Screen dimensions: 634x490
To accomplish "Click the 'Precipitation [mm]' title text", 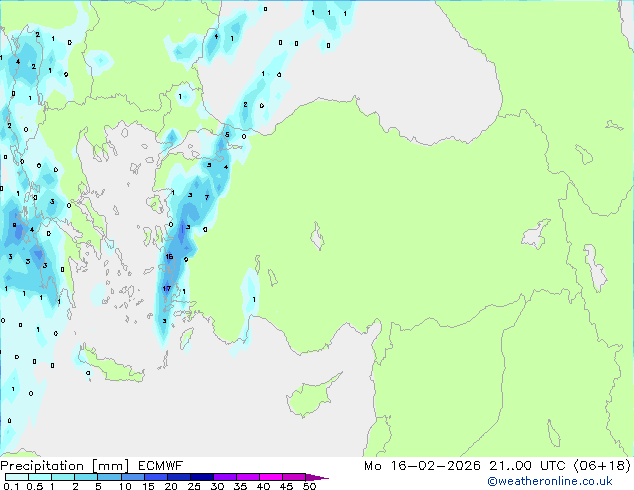I will coord(65,466).
